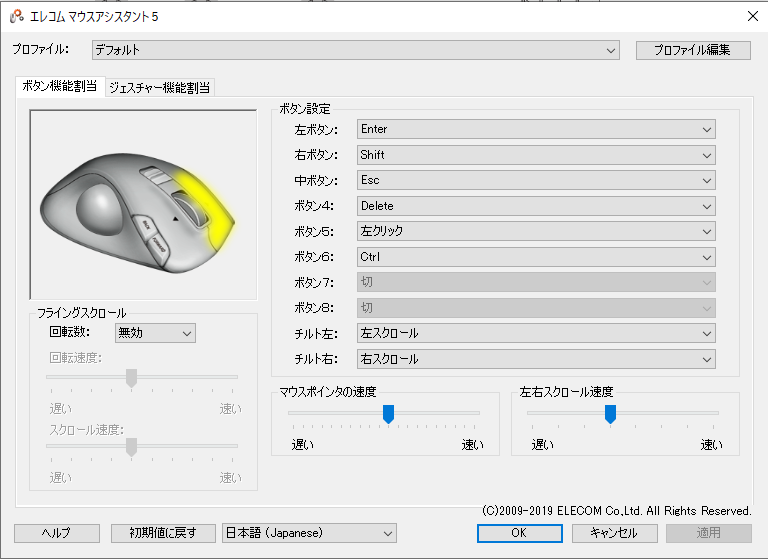
Task: Switch to the ボタン機能割当 tab
Action: (x=60, y=86)
